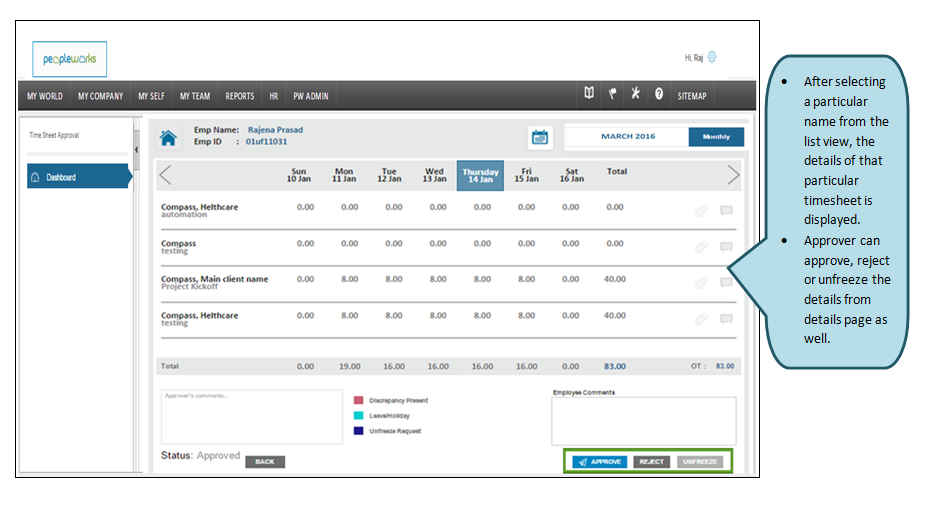The height and width of the screenshot is (510, 925).
Task: Click the Leave/Holiday cyan swatch
Action: point(358,416)
